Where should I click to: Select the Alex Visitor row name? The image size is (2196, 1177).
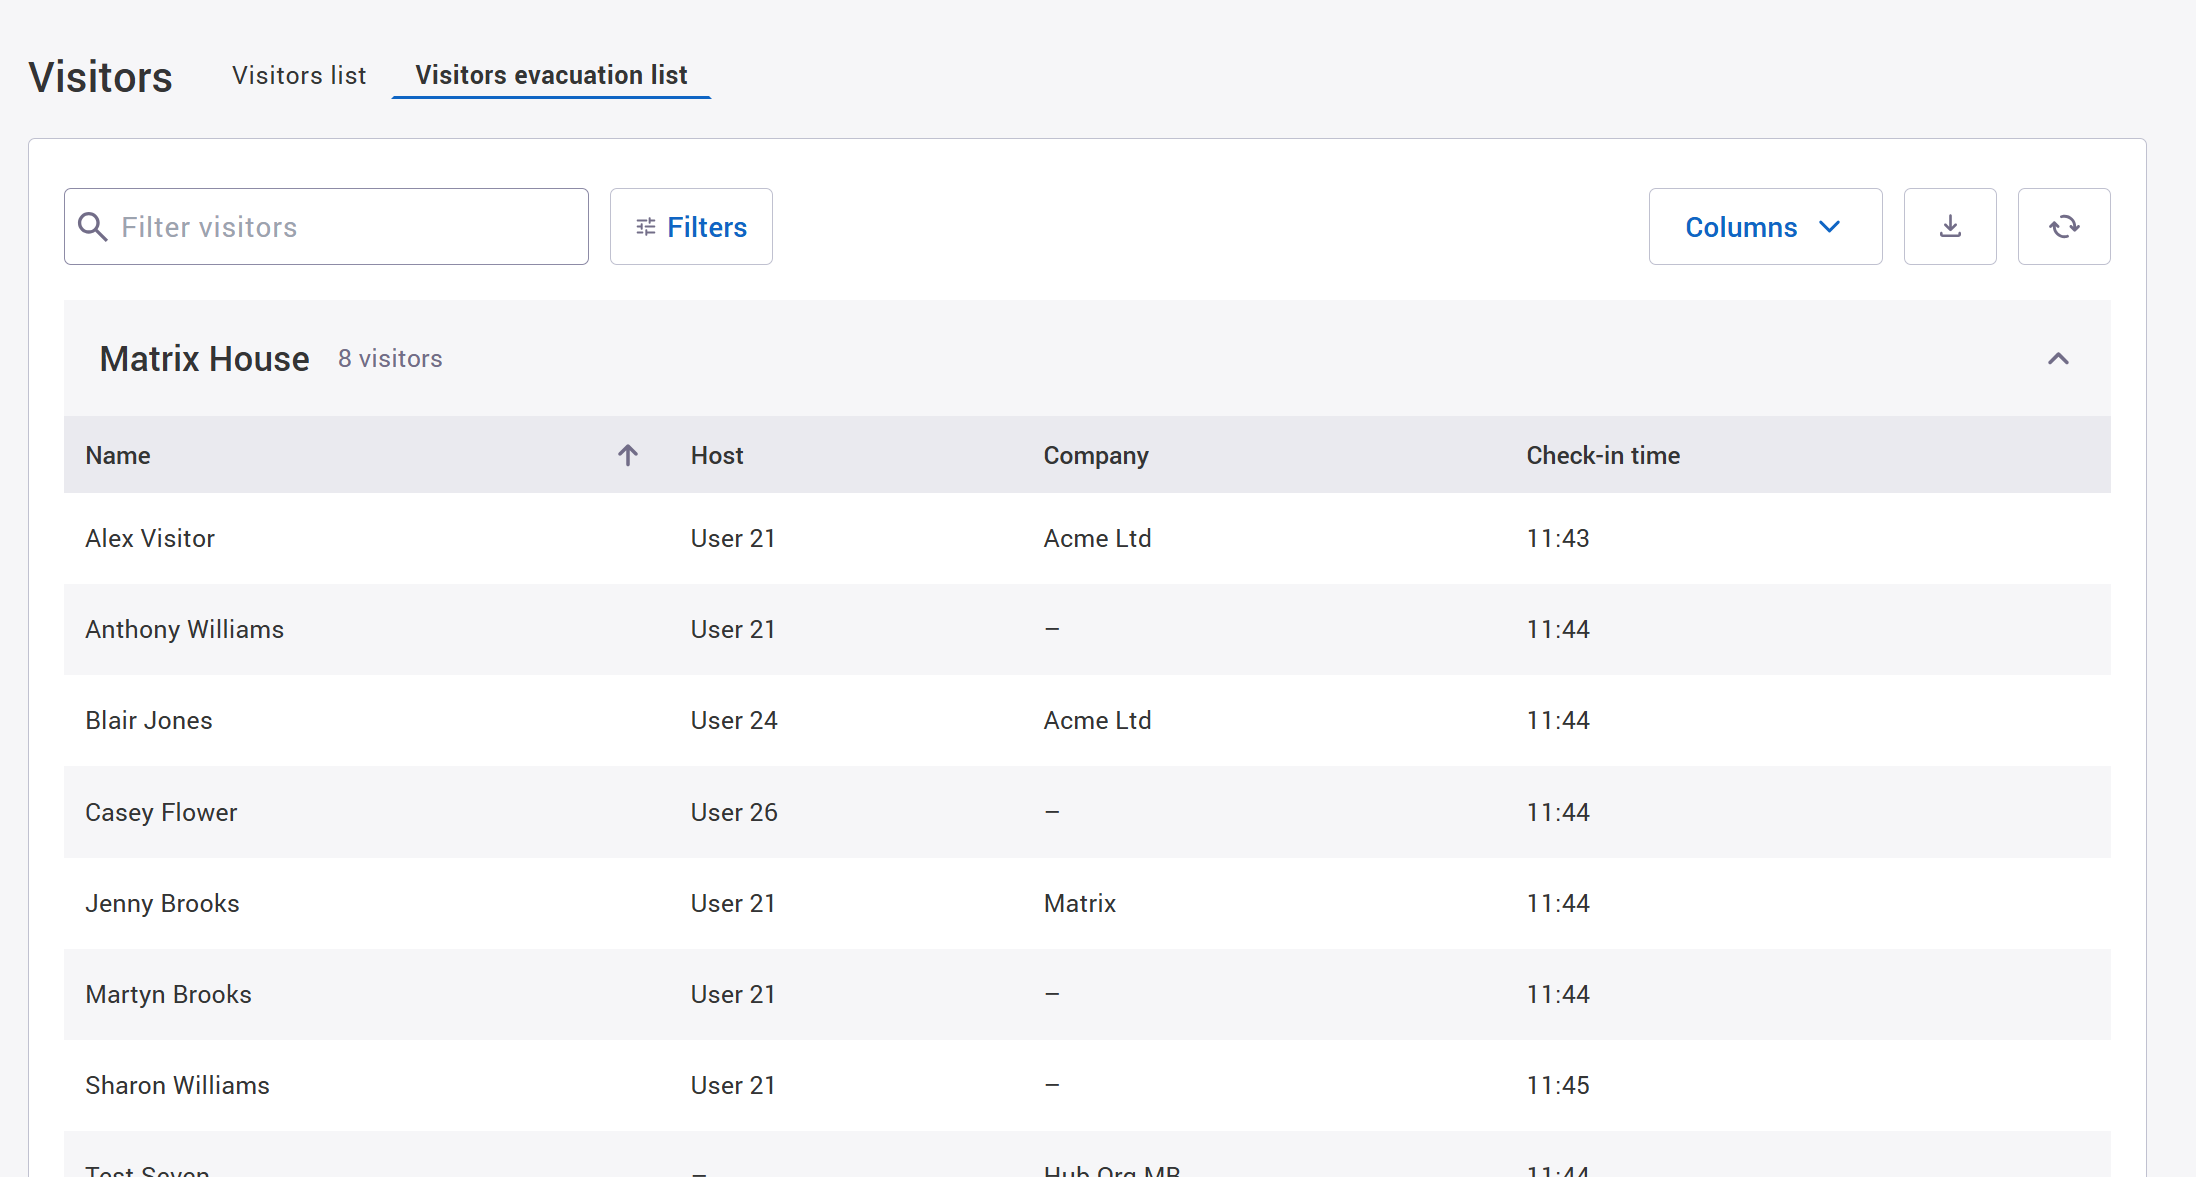150,539
